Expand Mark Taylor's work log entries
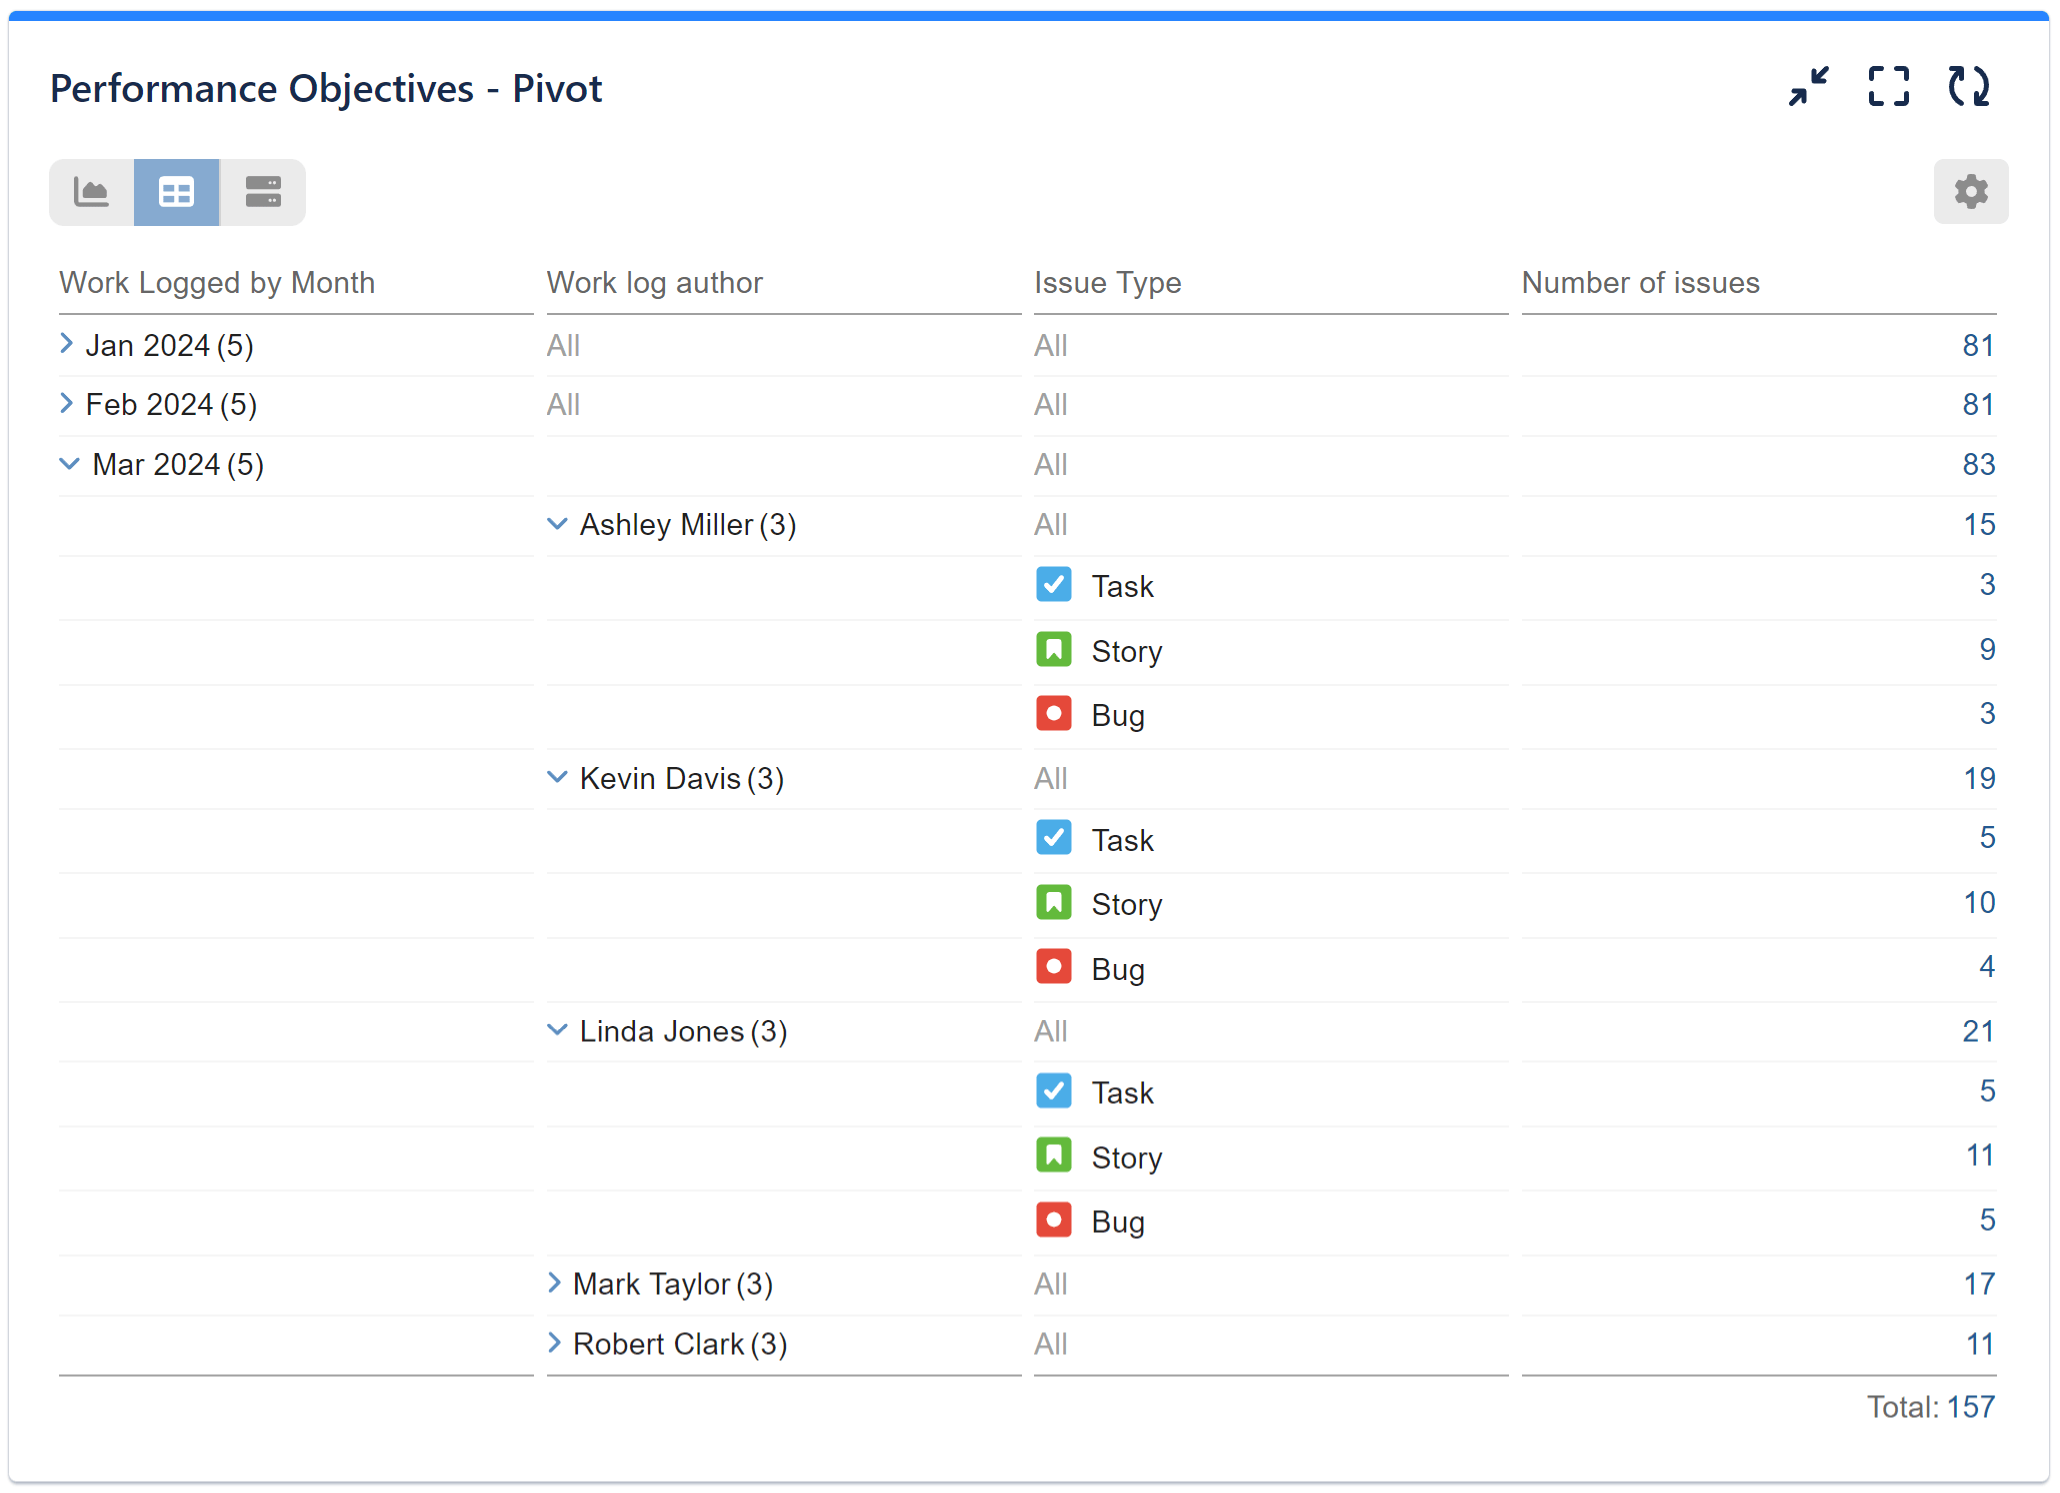The height and width of the screenshot is (1493, 2060). tap(557, 1283)
